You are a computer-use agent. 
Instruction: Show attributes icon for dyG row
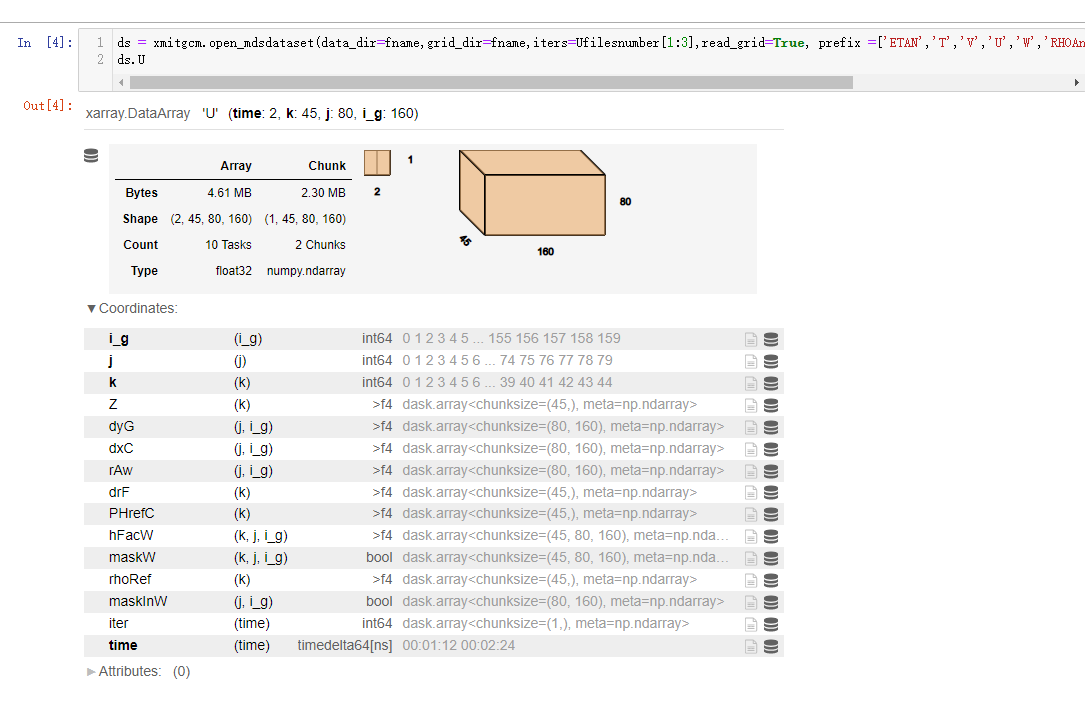tap(751, 428)
